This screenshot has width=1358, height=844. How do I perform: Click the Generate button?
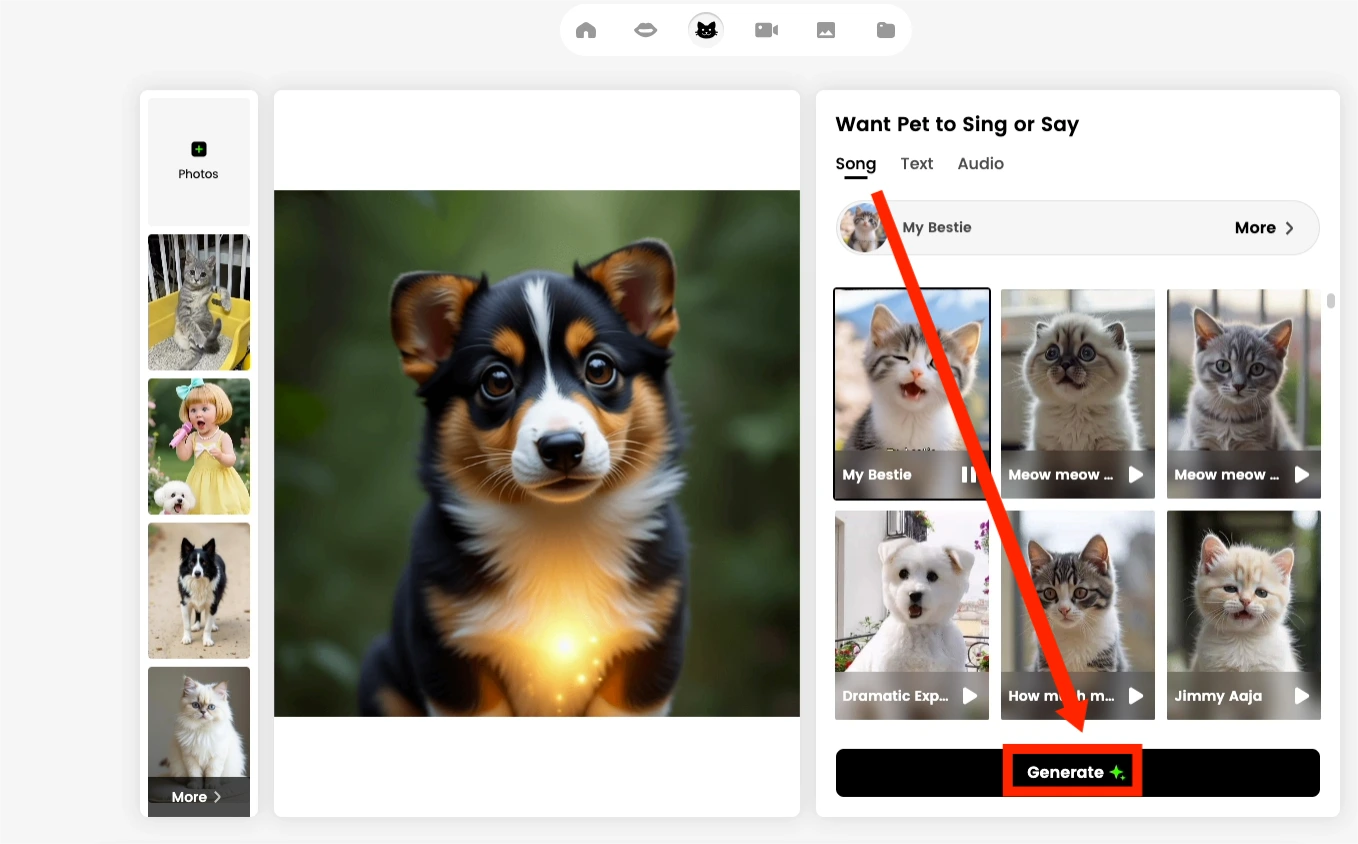coord(1078,771)
